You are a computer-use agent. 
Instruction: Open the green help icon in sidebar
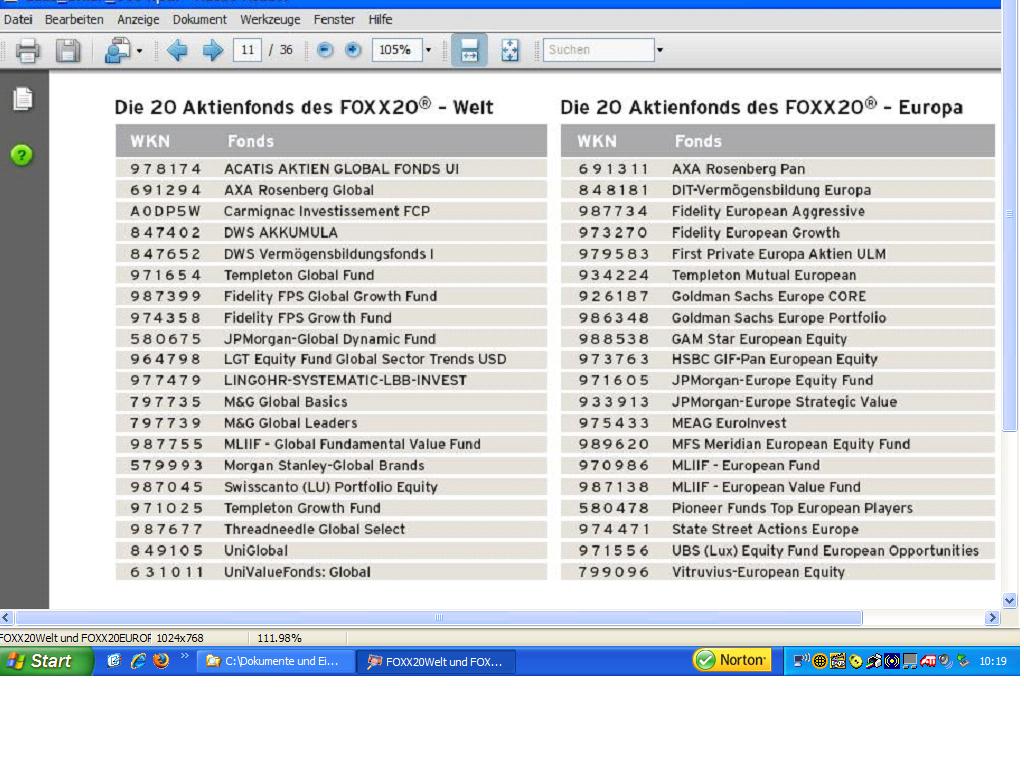click(x=22, y=155)
